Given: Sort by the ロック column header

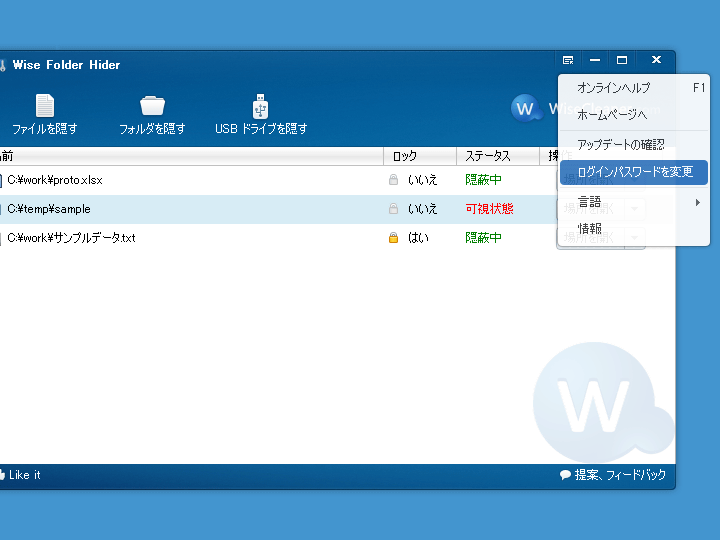Looking at the screenshot, I should click(420, 156).
